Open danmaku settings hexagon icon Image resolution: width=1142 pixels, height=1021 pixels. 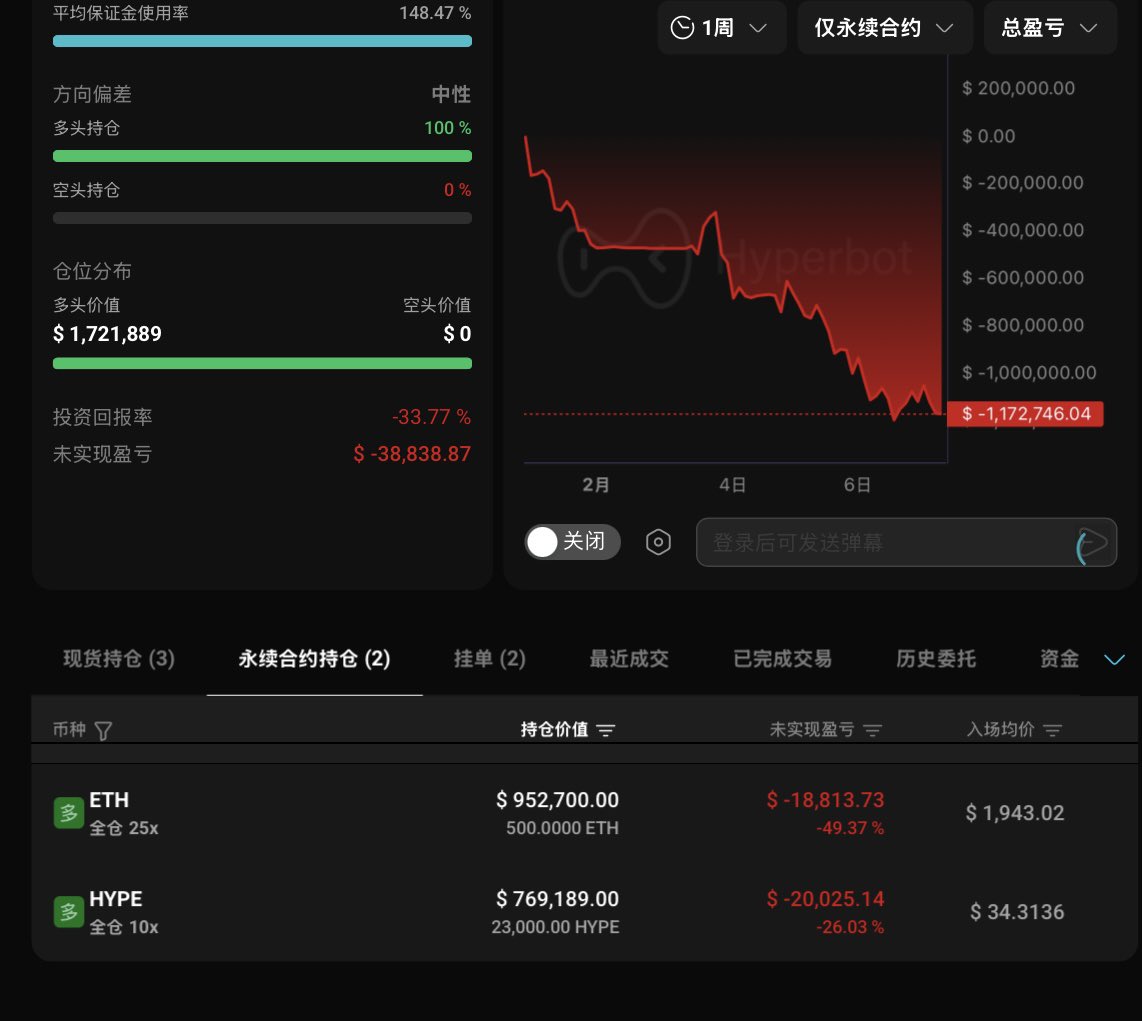click(x=658, y=542)
